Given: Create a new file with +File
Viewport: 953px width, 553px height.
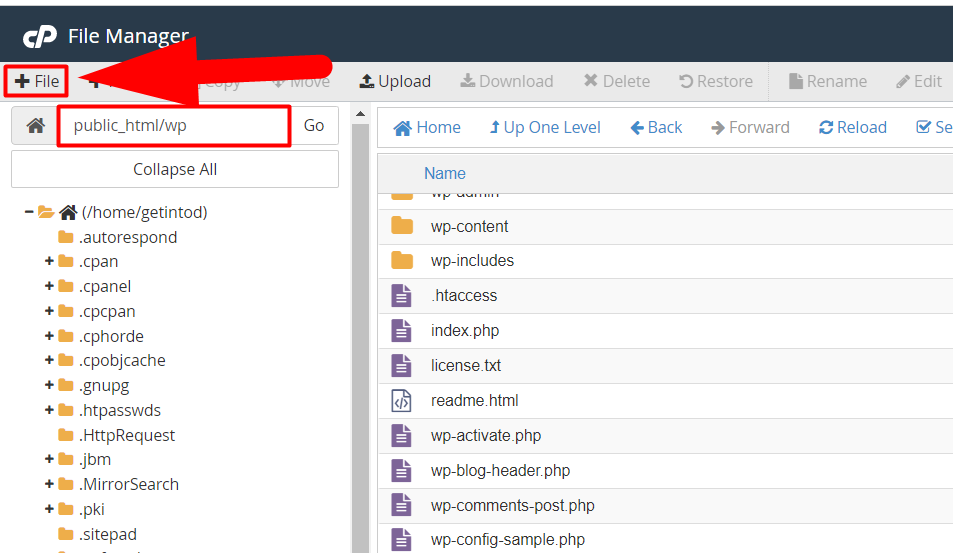Looking at the screenshot, I should pyautogui.click(x=36, y=81).
